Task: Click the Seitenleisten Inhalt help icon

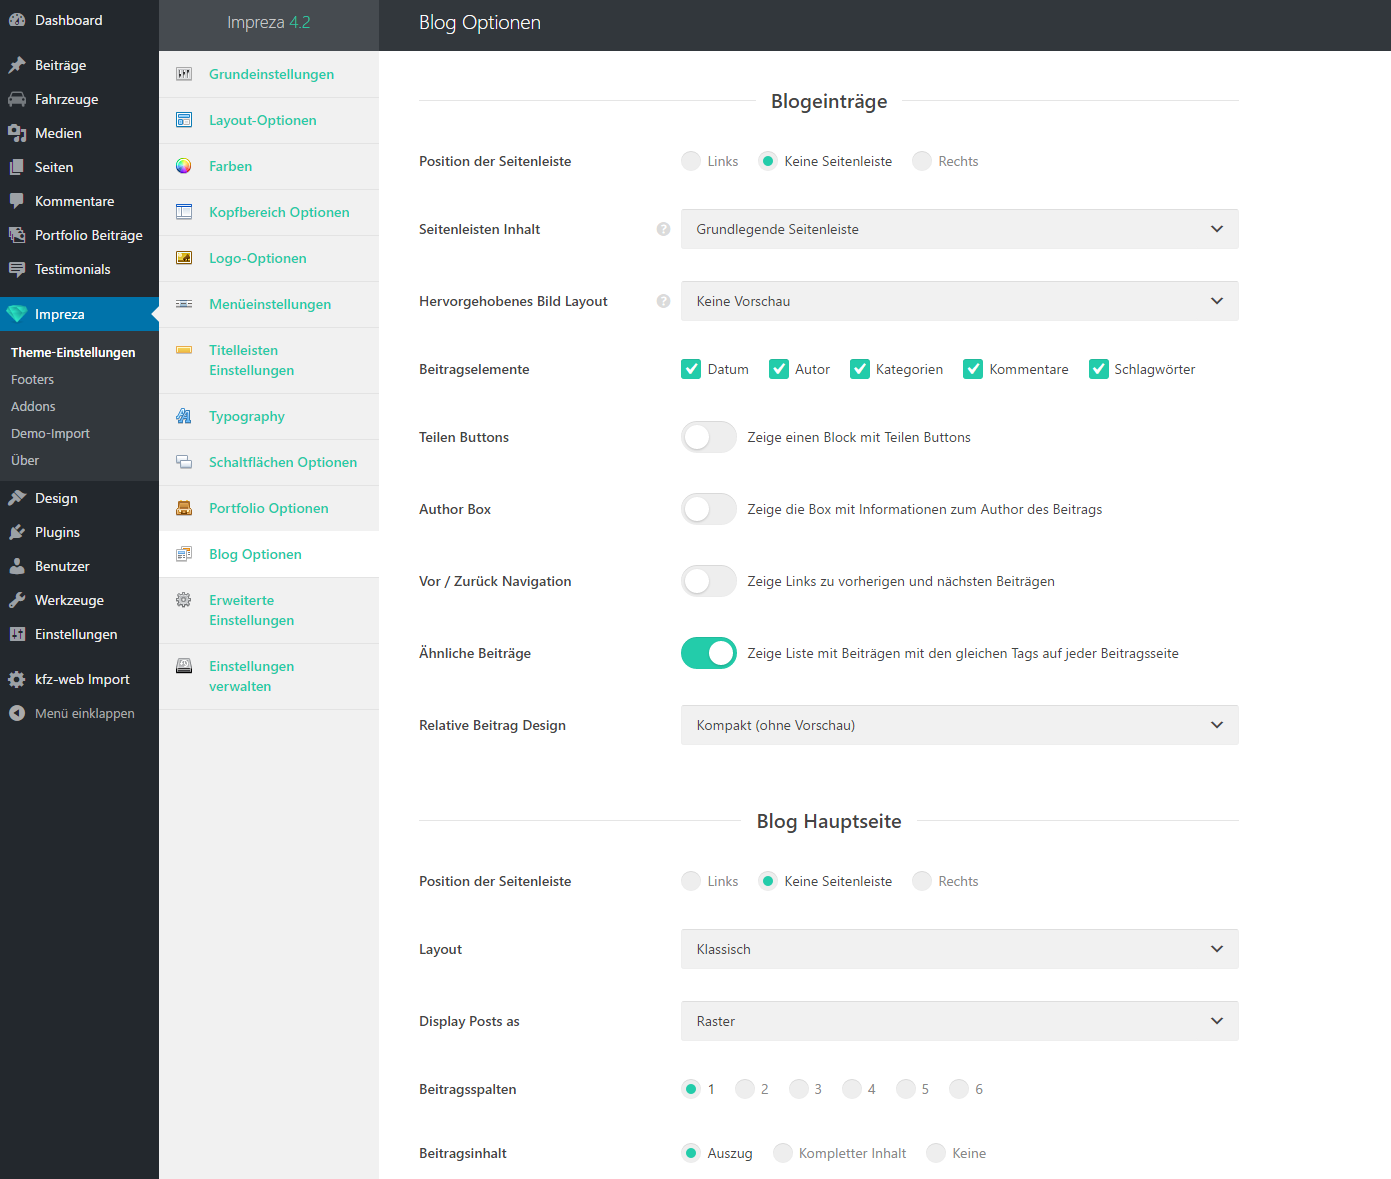Action: (x=663, y=229)
